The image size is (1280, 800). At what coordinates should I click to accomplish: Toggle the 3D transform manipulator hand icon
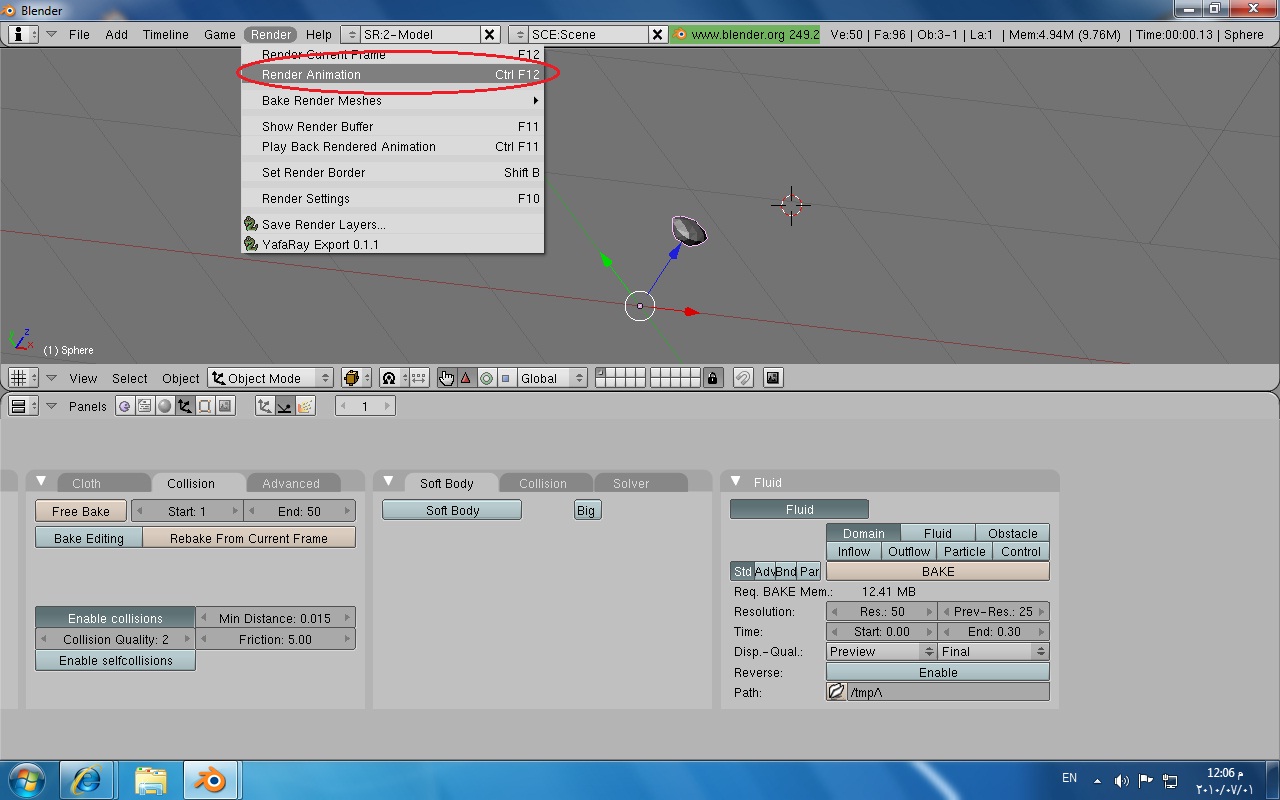tap(446, 378)
